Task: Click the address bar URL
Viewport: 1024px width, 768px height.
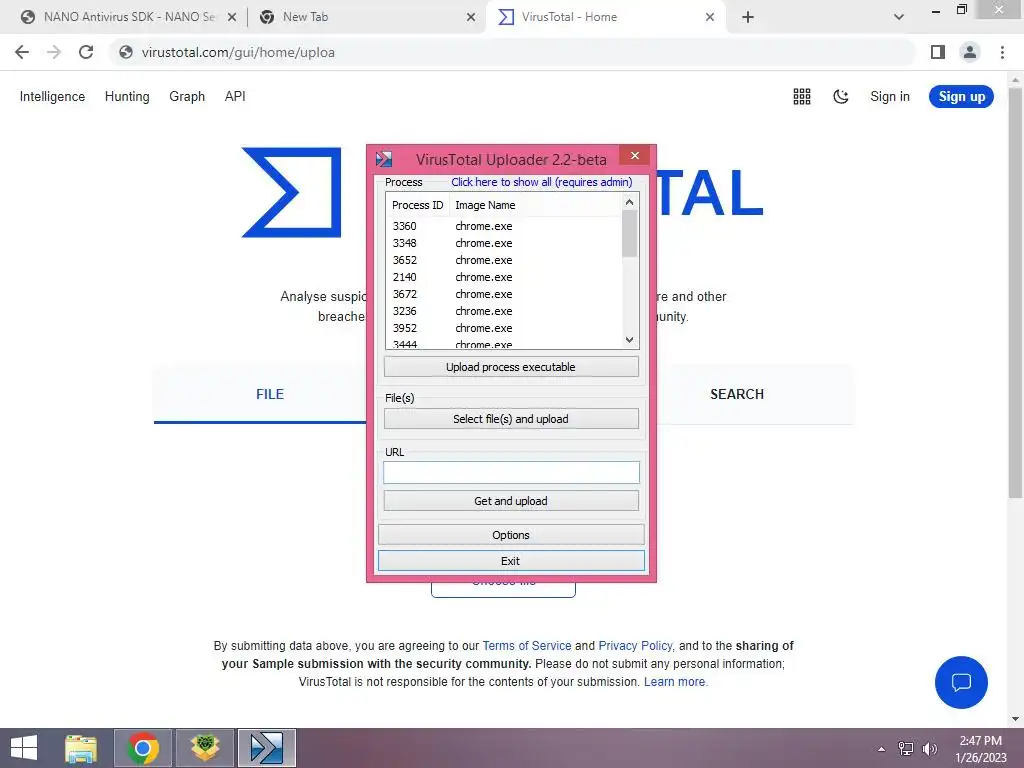Action: [238, 52]
